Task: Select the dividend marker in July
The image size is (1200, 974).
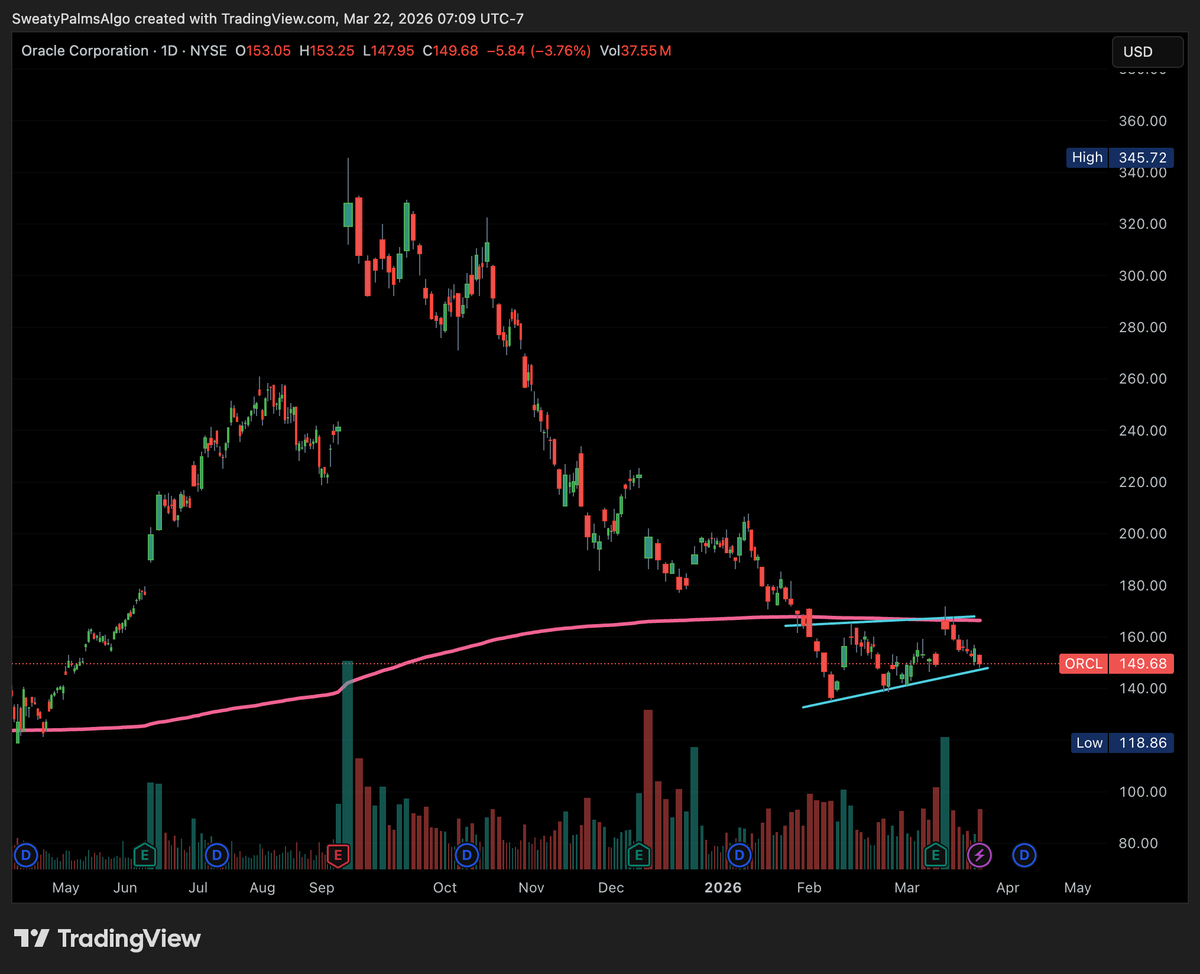Action: click(216, 855)
